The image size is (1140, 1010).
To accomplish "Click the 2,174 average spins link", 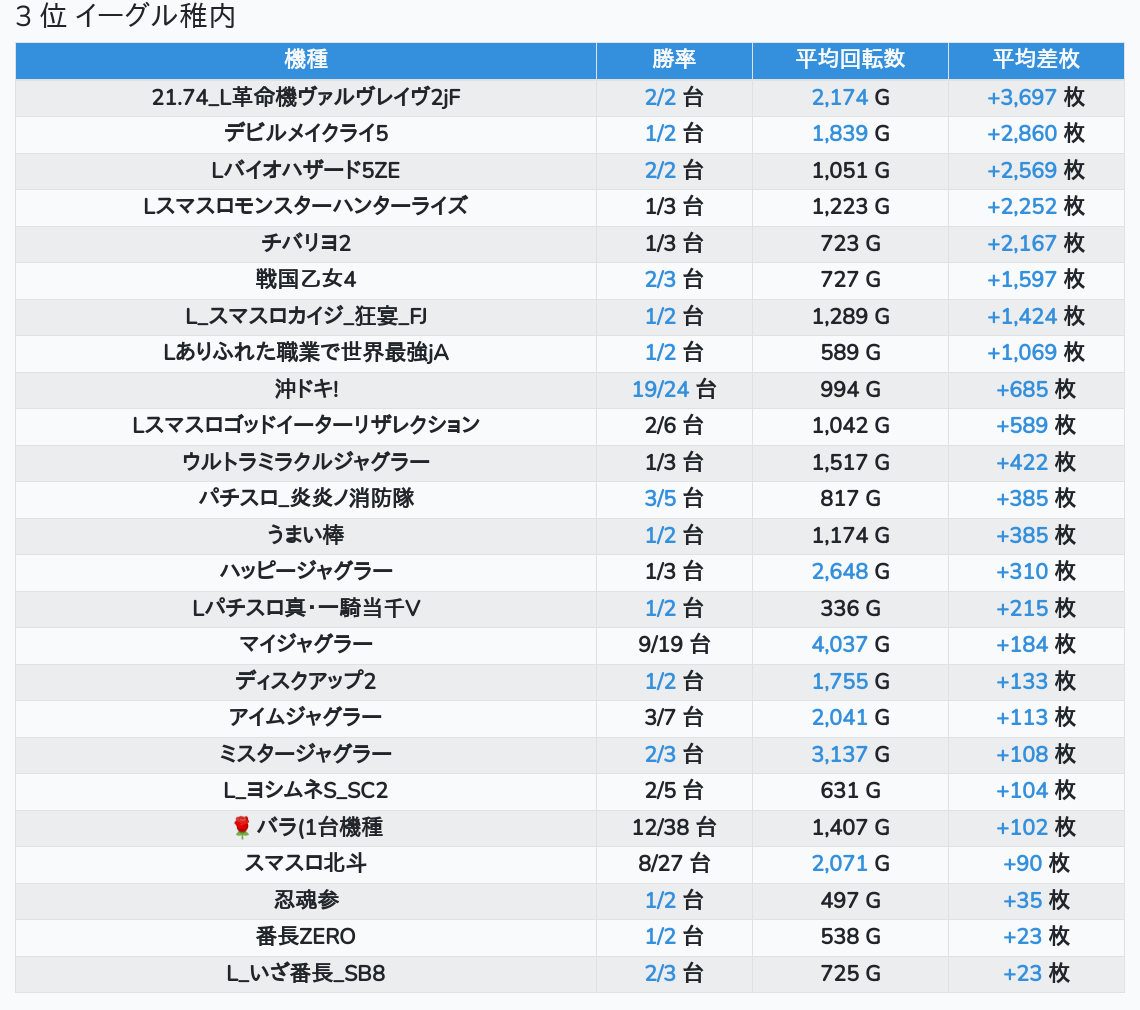I will (x=840, y=97).
